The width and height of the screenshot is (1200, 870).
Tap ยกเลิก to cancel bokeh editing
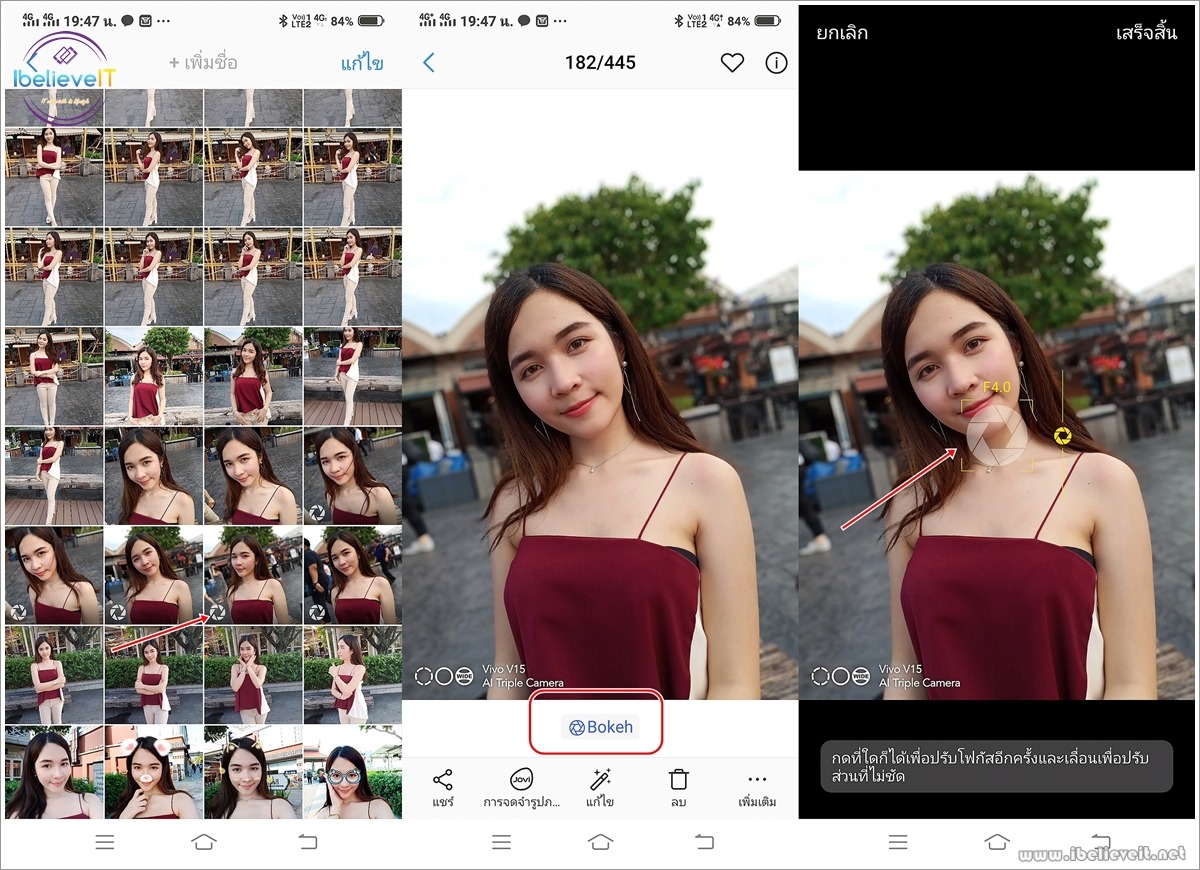click(x=842, y=33)
